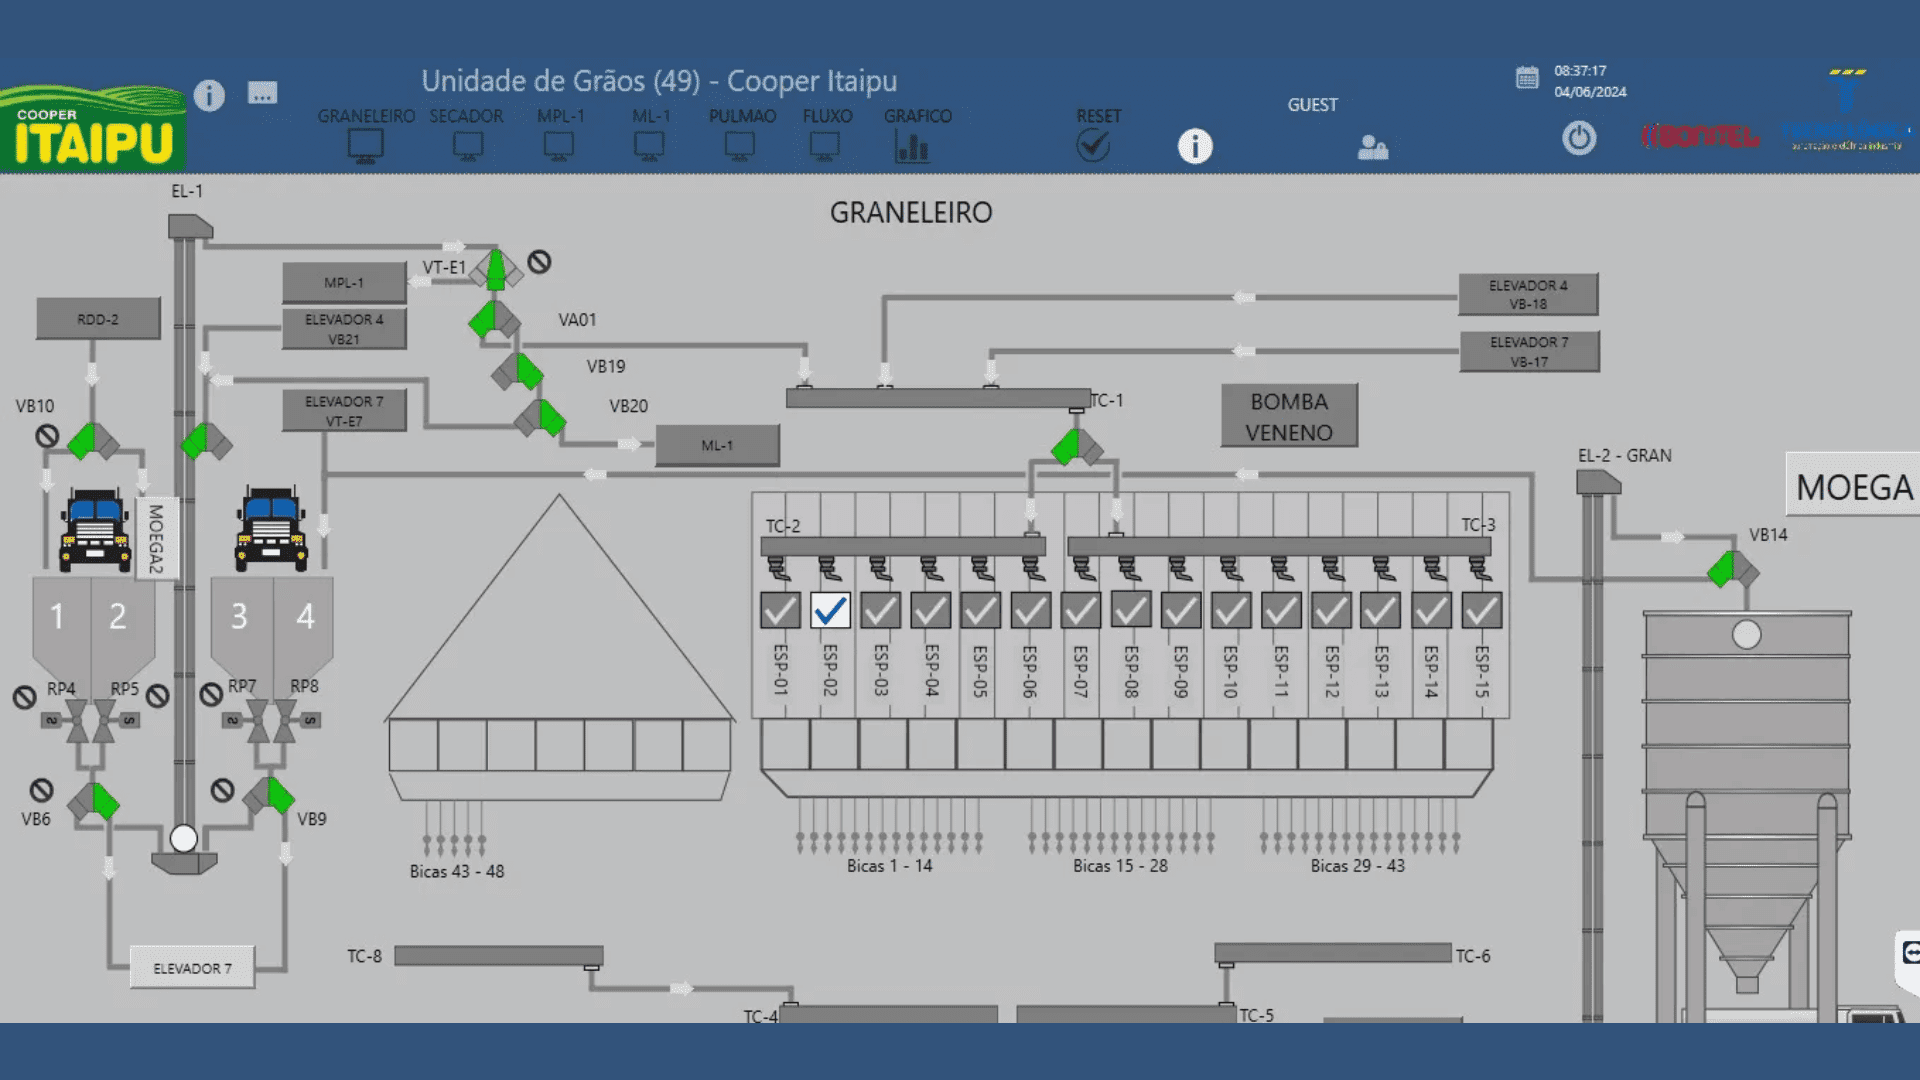The height and width of the screenshot is (1080, 1920).
Task: Toggle diverter valve VB6
Action: (93, 801)
